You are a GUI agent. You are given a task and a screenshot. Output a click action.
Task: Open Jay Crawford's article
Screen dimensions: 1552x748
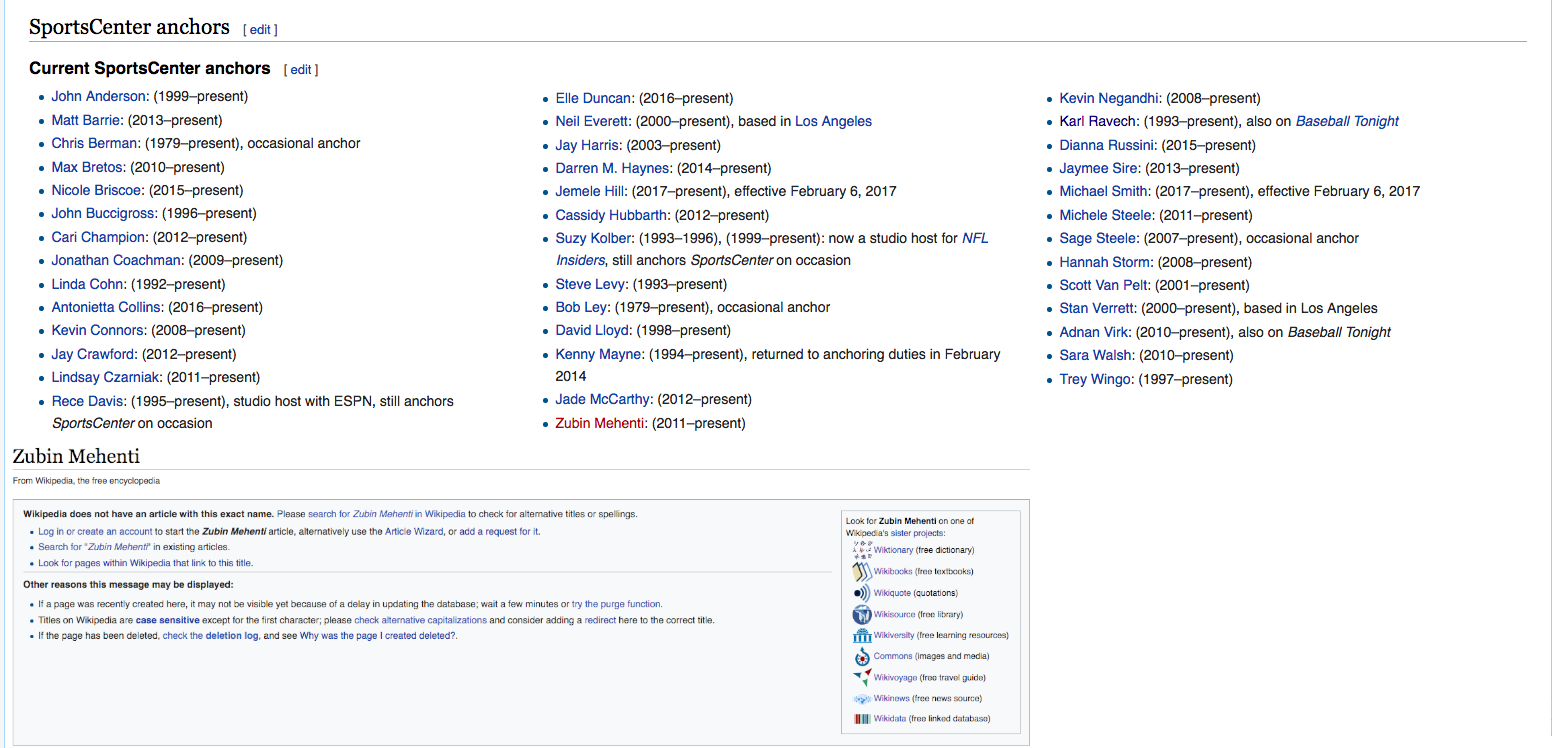point(93,354)
